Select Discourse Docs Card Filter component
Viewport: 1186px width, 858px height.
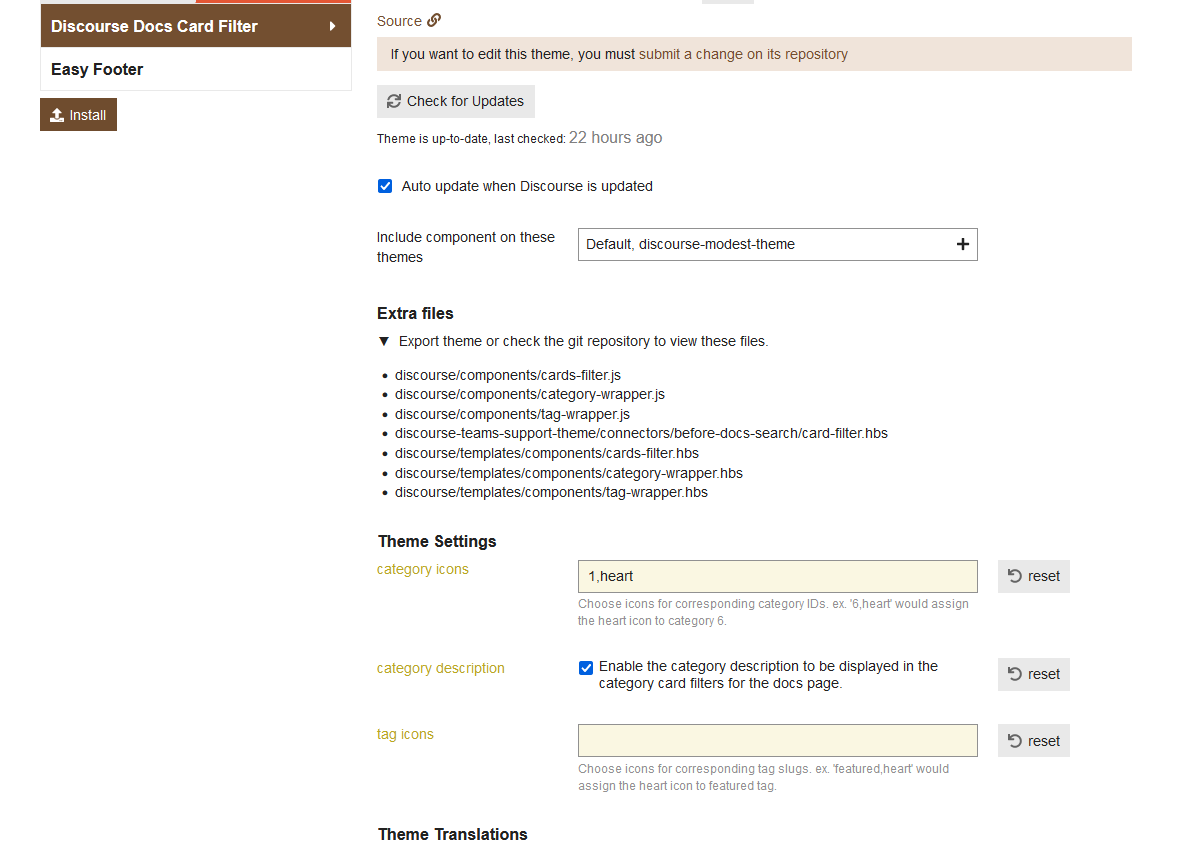196,26
